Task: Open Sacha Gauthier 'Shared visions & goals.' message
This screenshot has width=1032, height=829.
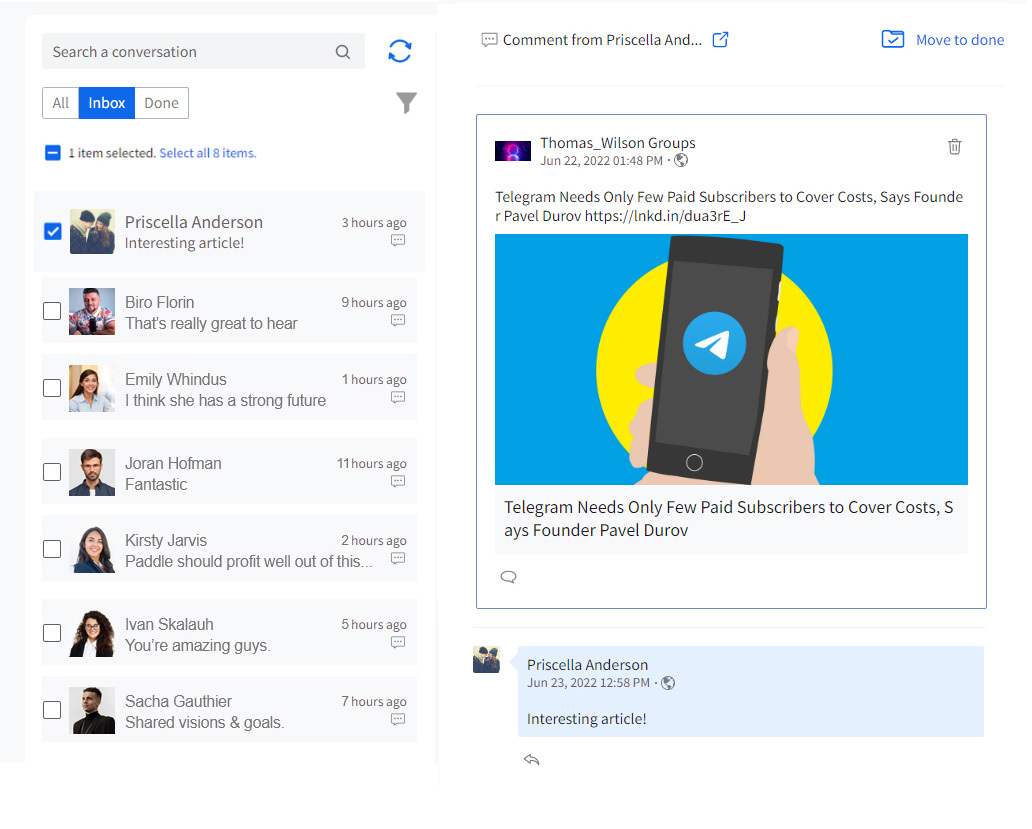Action: pos(204,722)
